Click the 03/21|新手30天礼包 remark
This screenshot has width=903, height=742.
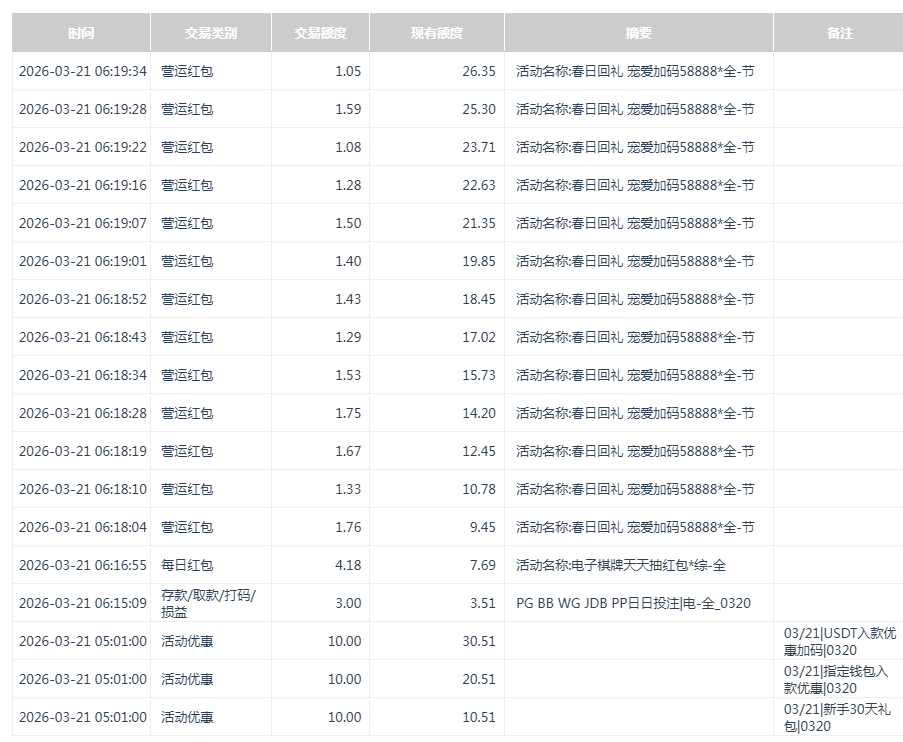click(x=833, y=717)
